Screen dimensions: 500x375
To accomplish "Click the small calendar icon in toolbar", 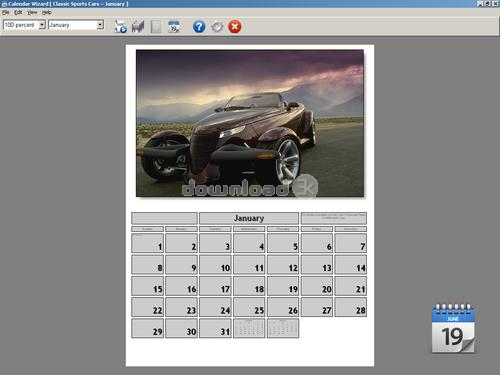I will coord(174,26).
